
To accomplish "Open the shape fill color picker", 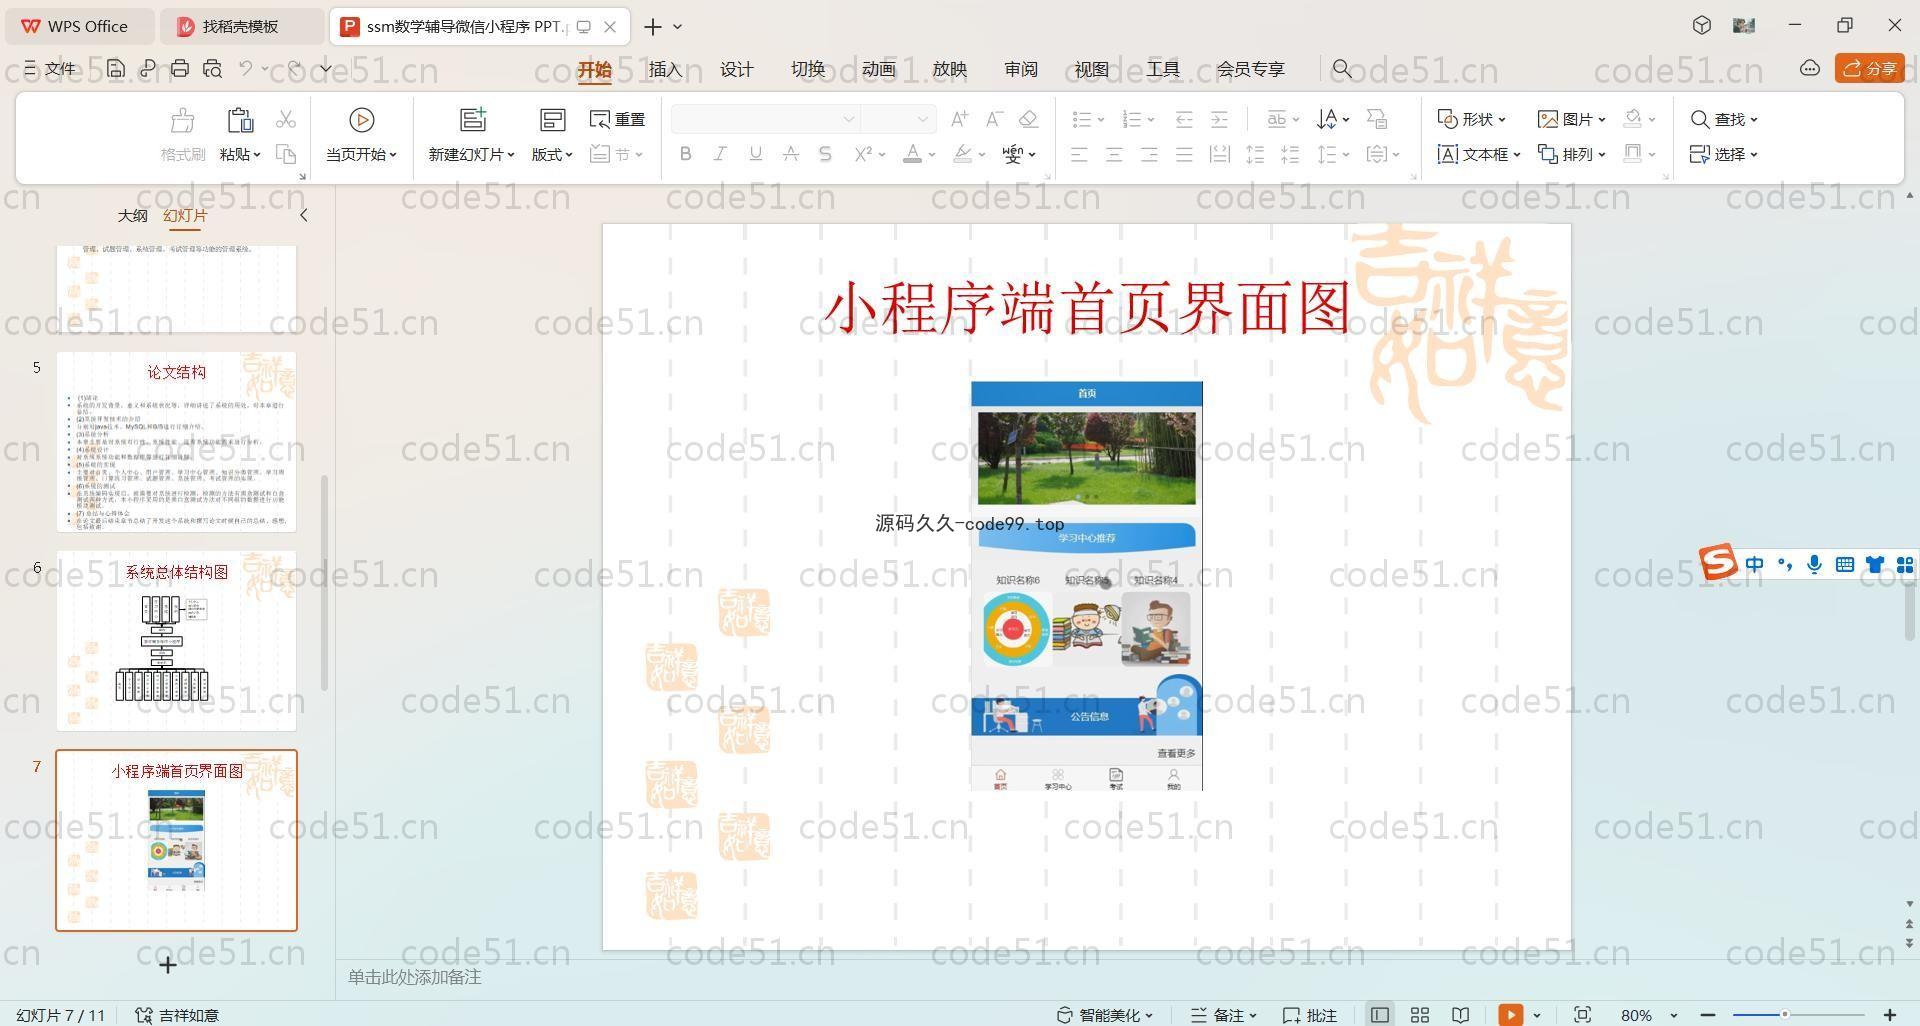I will (x=1639, y=119).
